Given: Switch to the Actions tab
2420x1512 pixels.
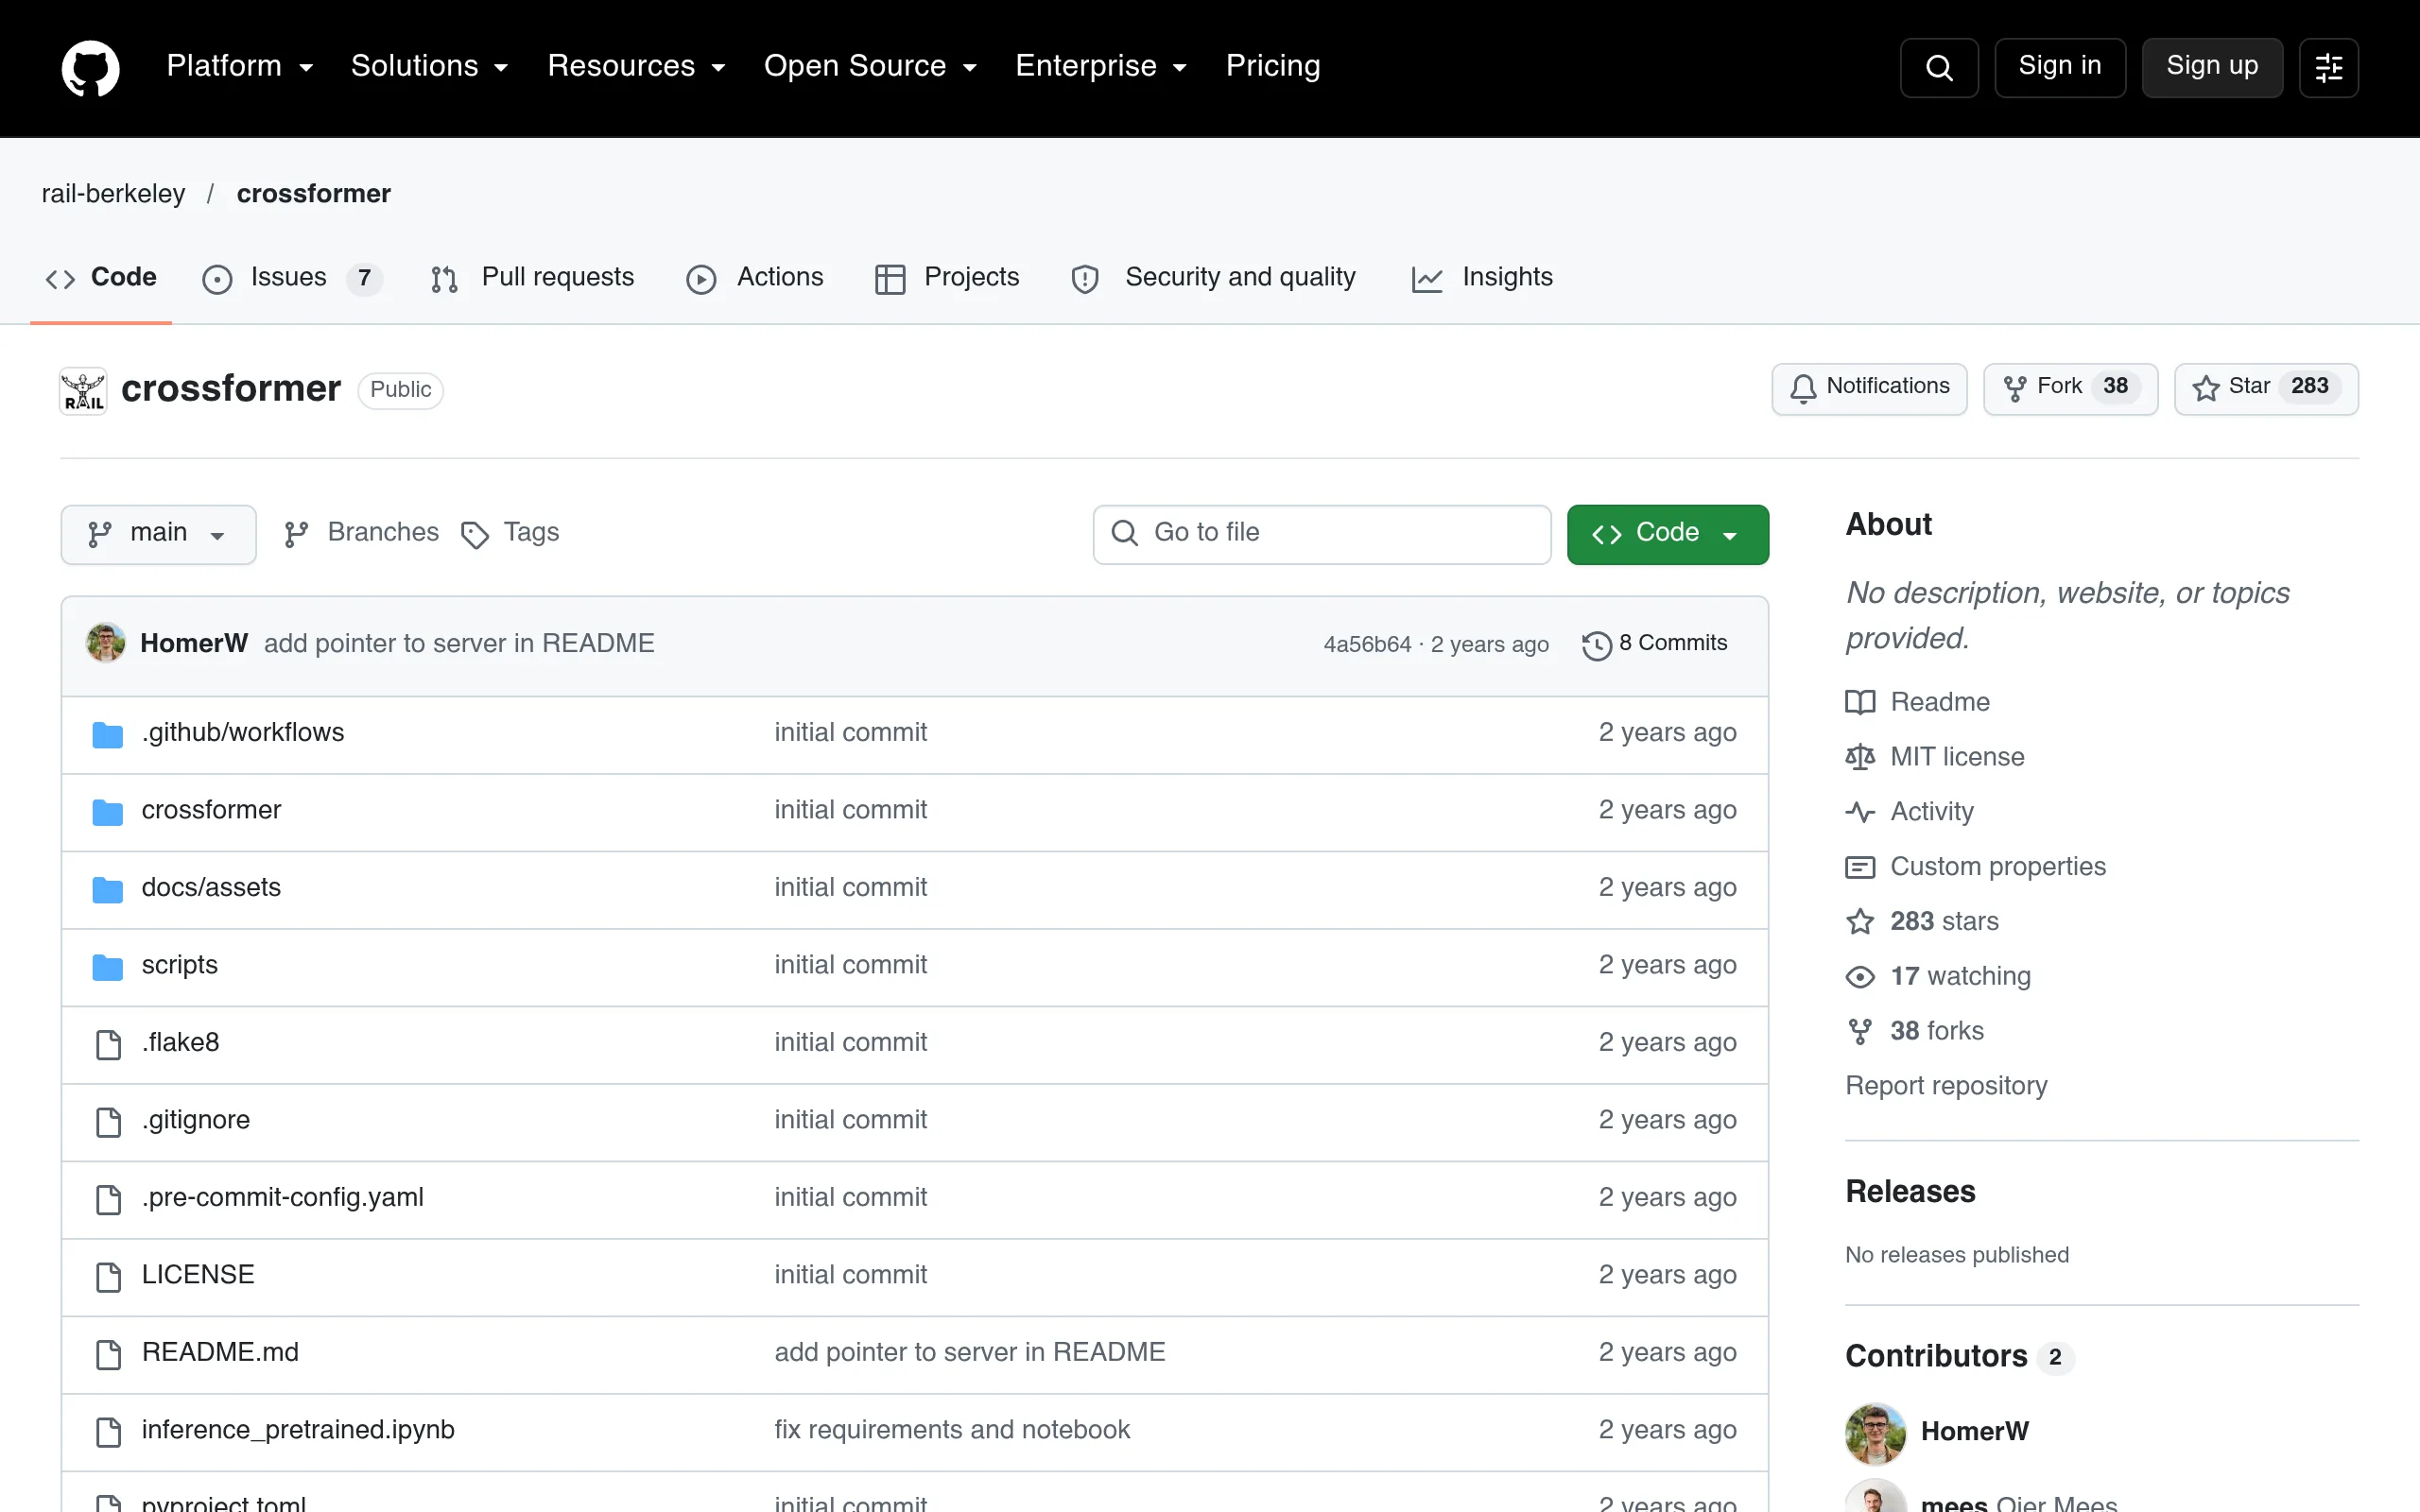Looking at the screenshot, I should pyautogui.click(x=754, y=278).
